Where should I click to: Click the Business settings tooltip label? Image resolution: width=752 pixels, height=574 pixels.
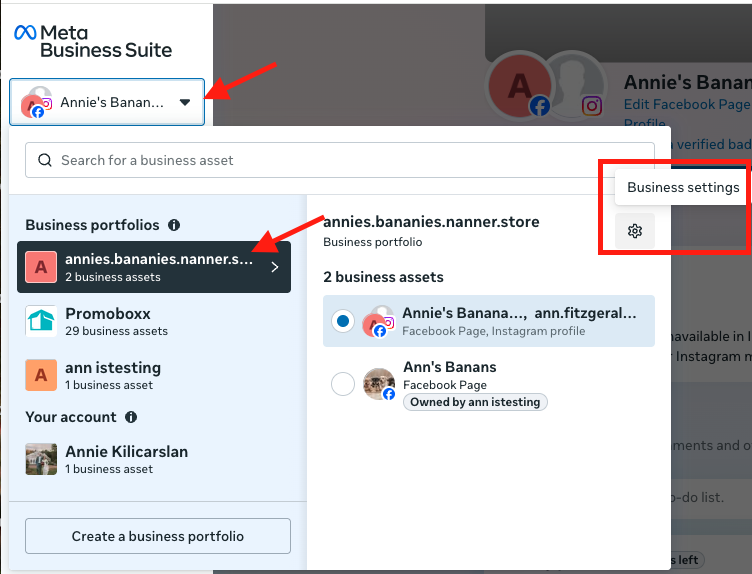pyautogui.click(x=683, y=187)
